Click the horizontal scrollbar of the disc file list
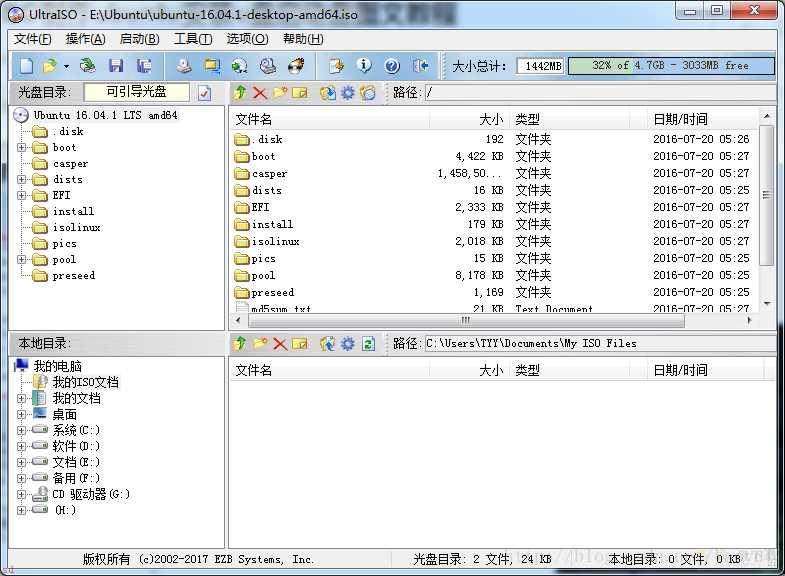This screenshot has width=785, height=576. coord(493,320)
